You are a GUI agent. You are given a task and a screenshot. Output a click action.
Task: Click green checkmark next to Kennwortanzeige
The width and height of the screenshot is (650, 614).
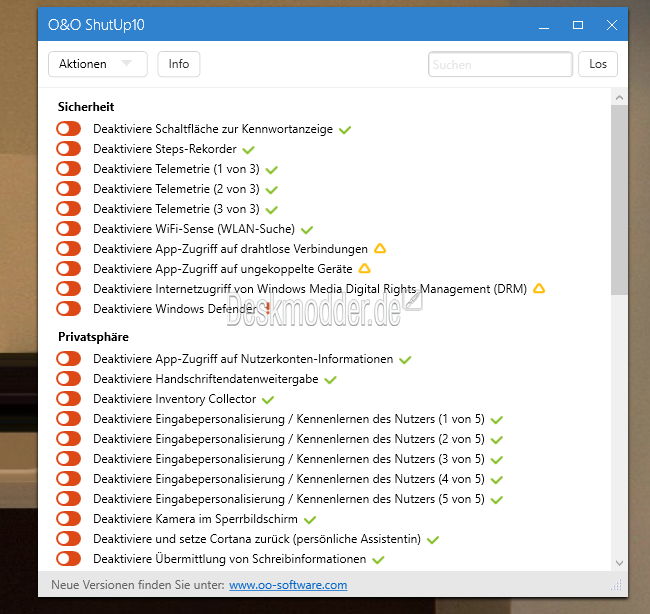345,130
